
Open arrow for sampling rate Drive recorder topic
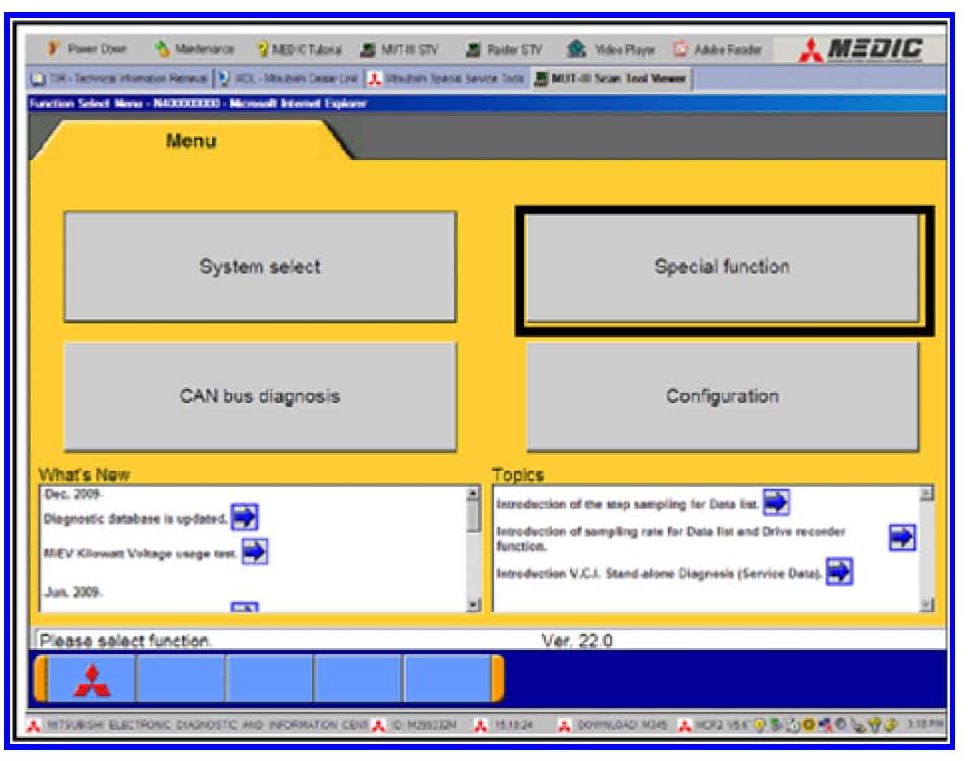pyautogui.click(x=902, y=537)
